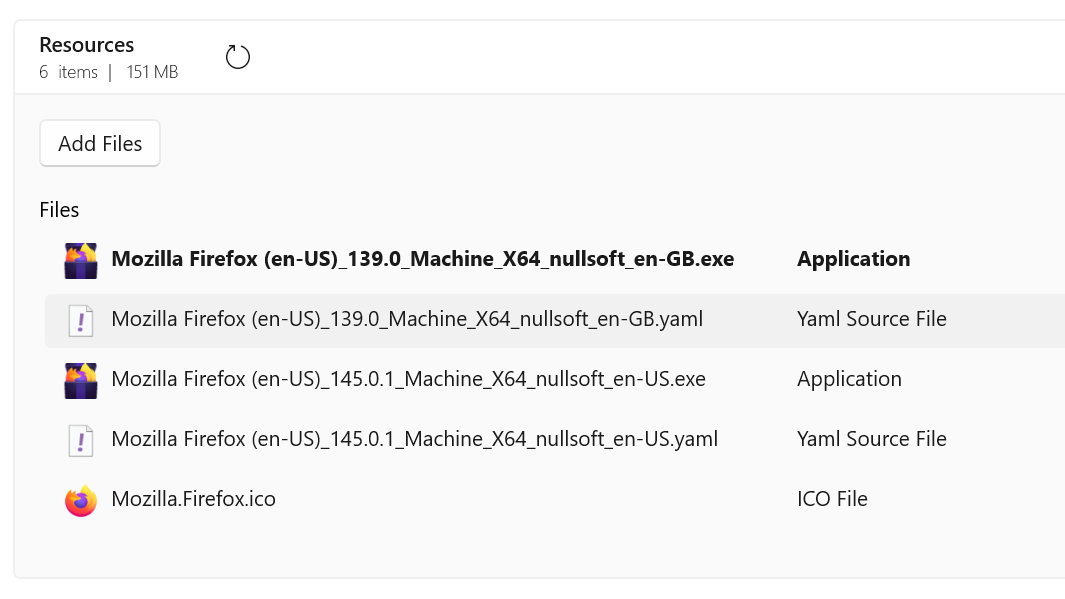Viewport: 1065px width, 599px height.
Task: Click the bold Application type of the 139.0 exe
Action: coord(853,259)
